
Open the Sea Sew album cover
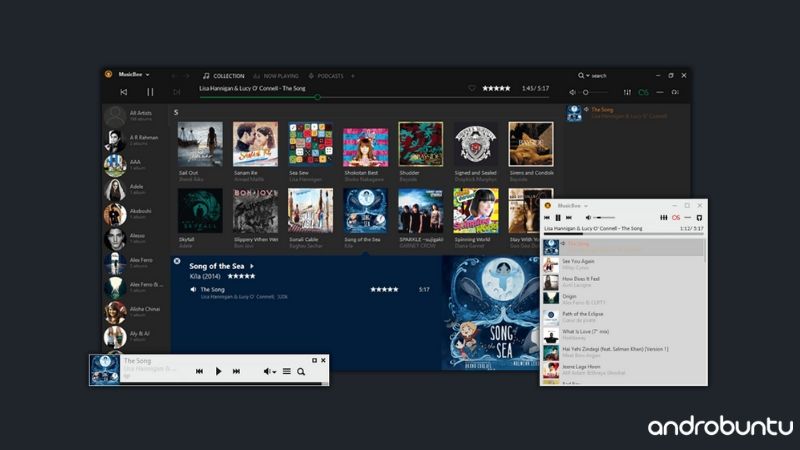pos(310,144)
